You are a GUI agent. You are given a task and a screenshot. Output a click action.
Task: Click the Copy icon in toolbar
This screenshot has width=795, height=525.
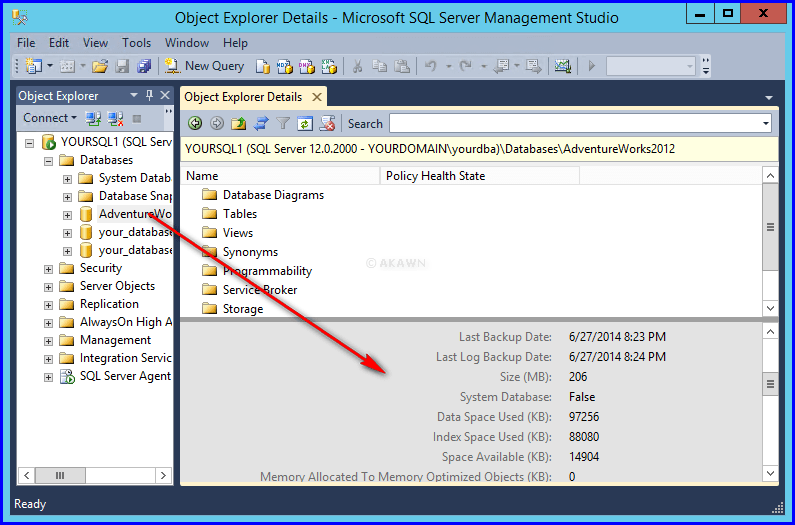tap(379, 66)
